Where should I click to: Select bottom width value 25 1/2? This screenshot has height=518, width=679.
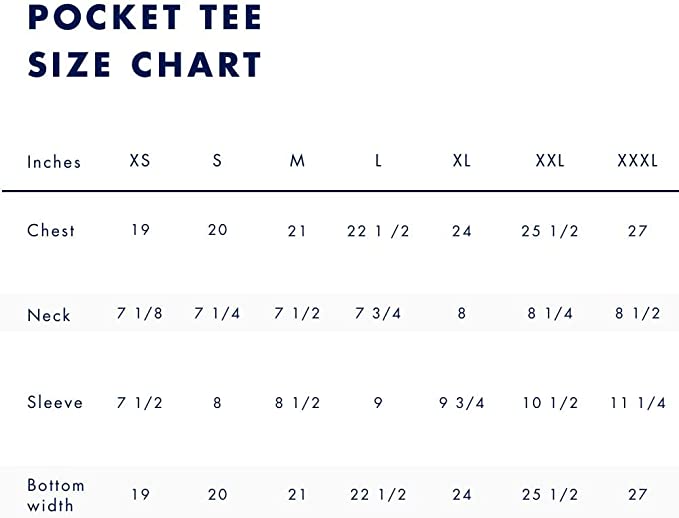coord(550,495)
